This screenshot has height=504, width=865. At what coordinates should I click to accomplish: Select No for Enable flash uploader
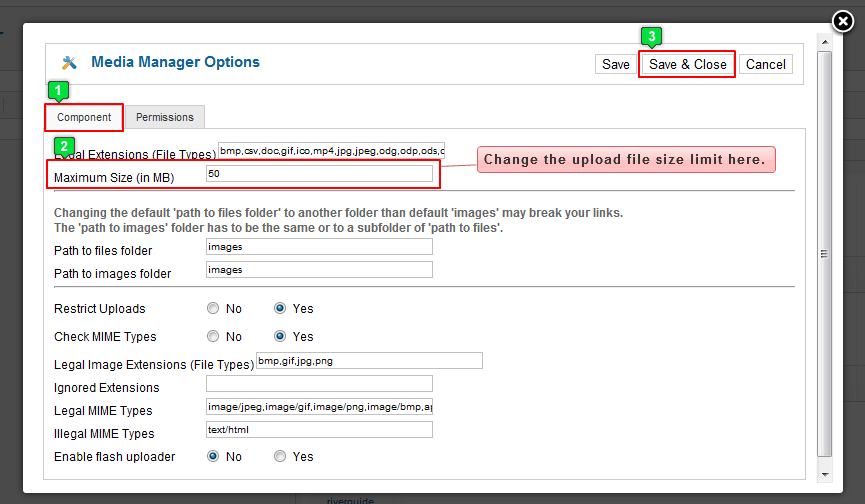(x=213, y=457)
